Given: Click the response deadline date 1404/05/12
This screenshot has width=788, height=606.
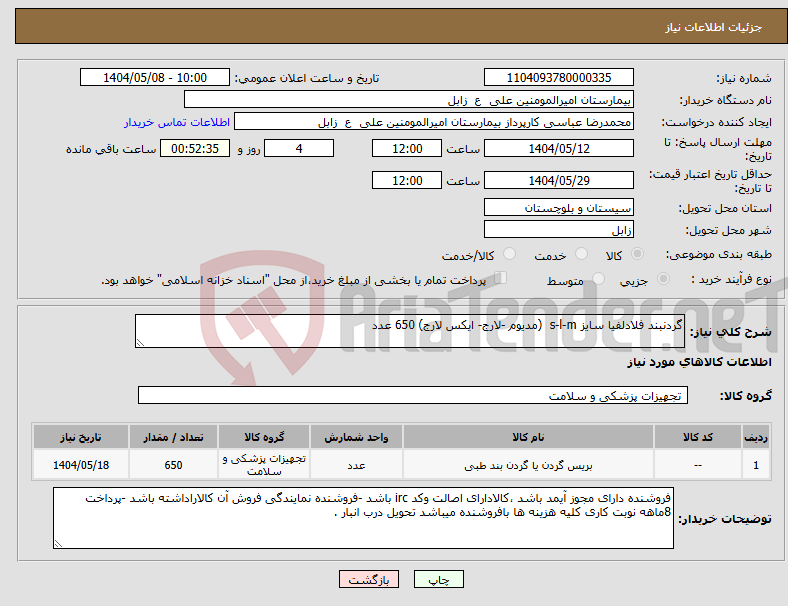Looking at the screenshot, I should pos(558,149).
